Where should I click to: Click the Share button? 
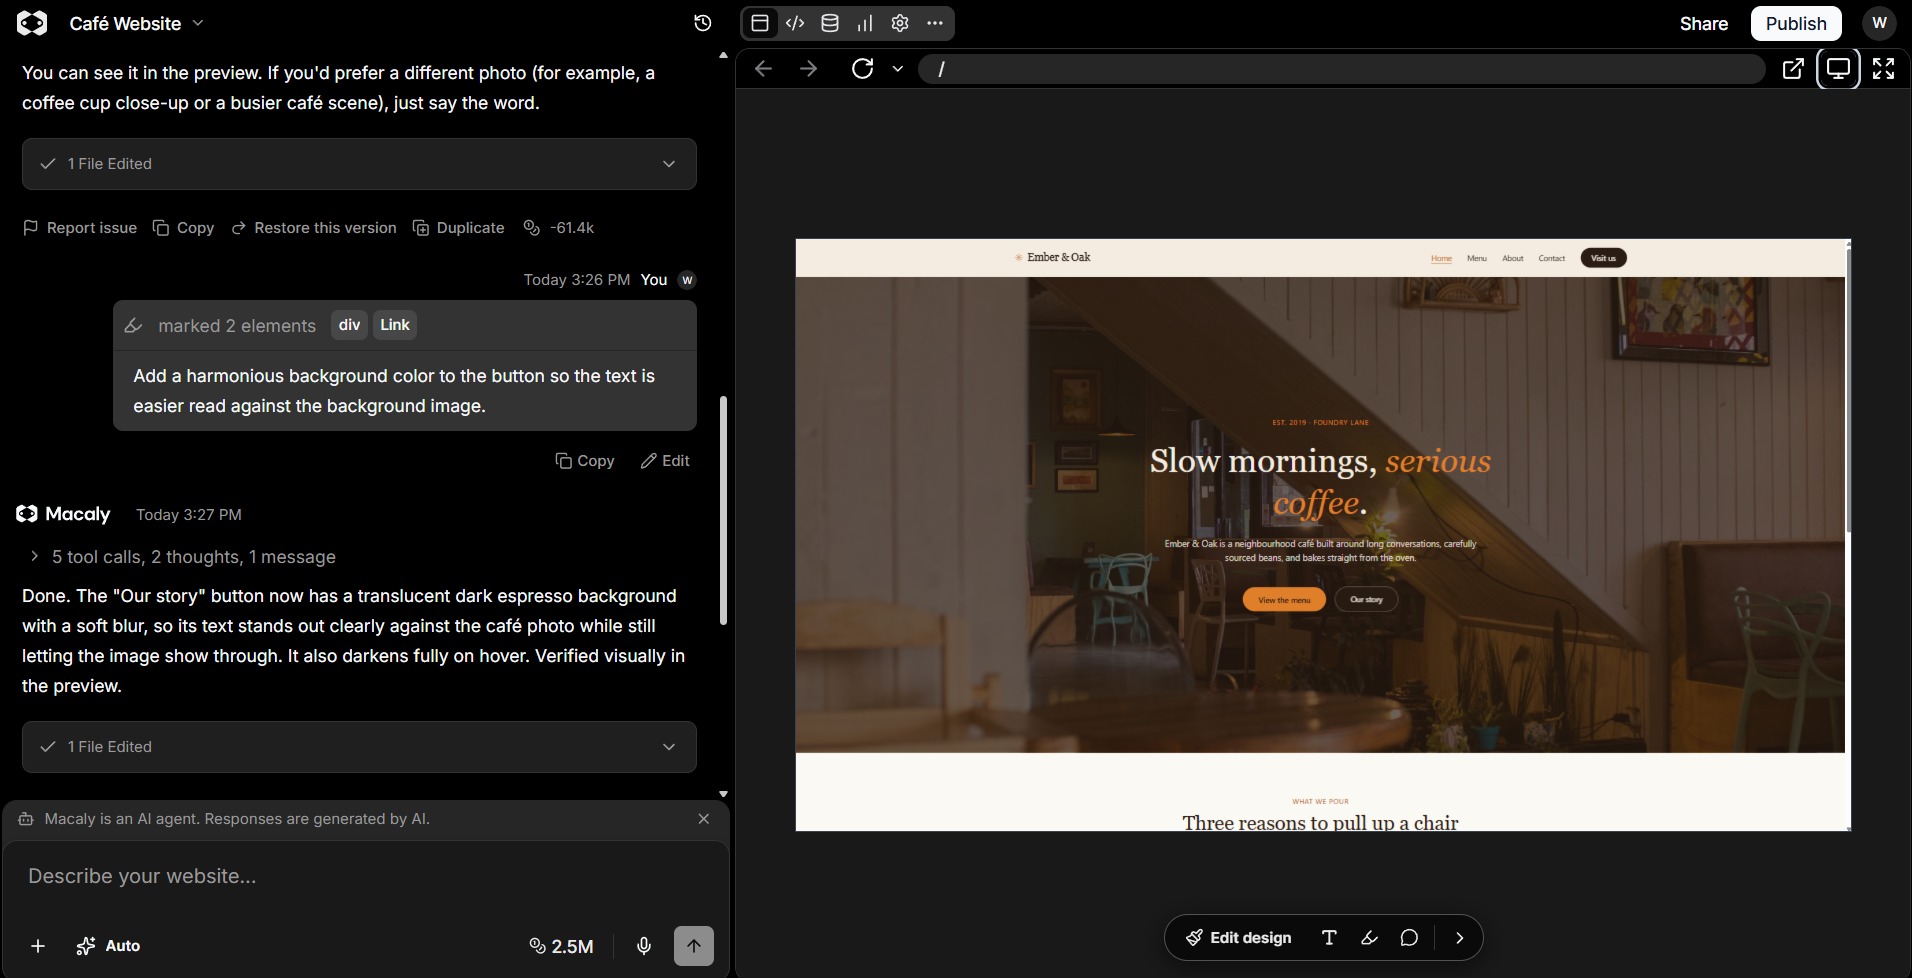click(1704, 23)
